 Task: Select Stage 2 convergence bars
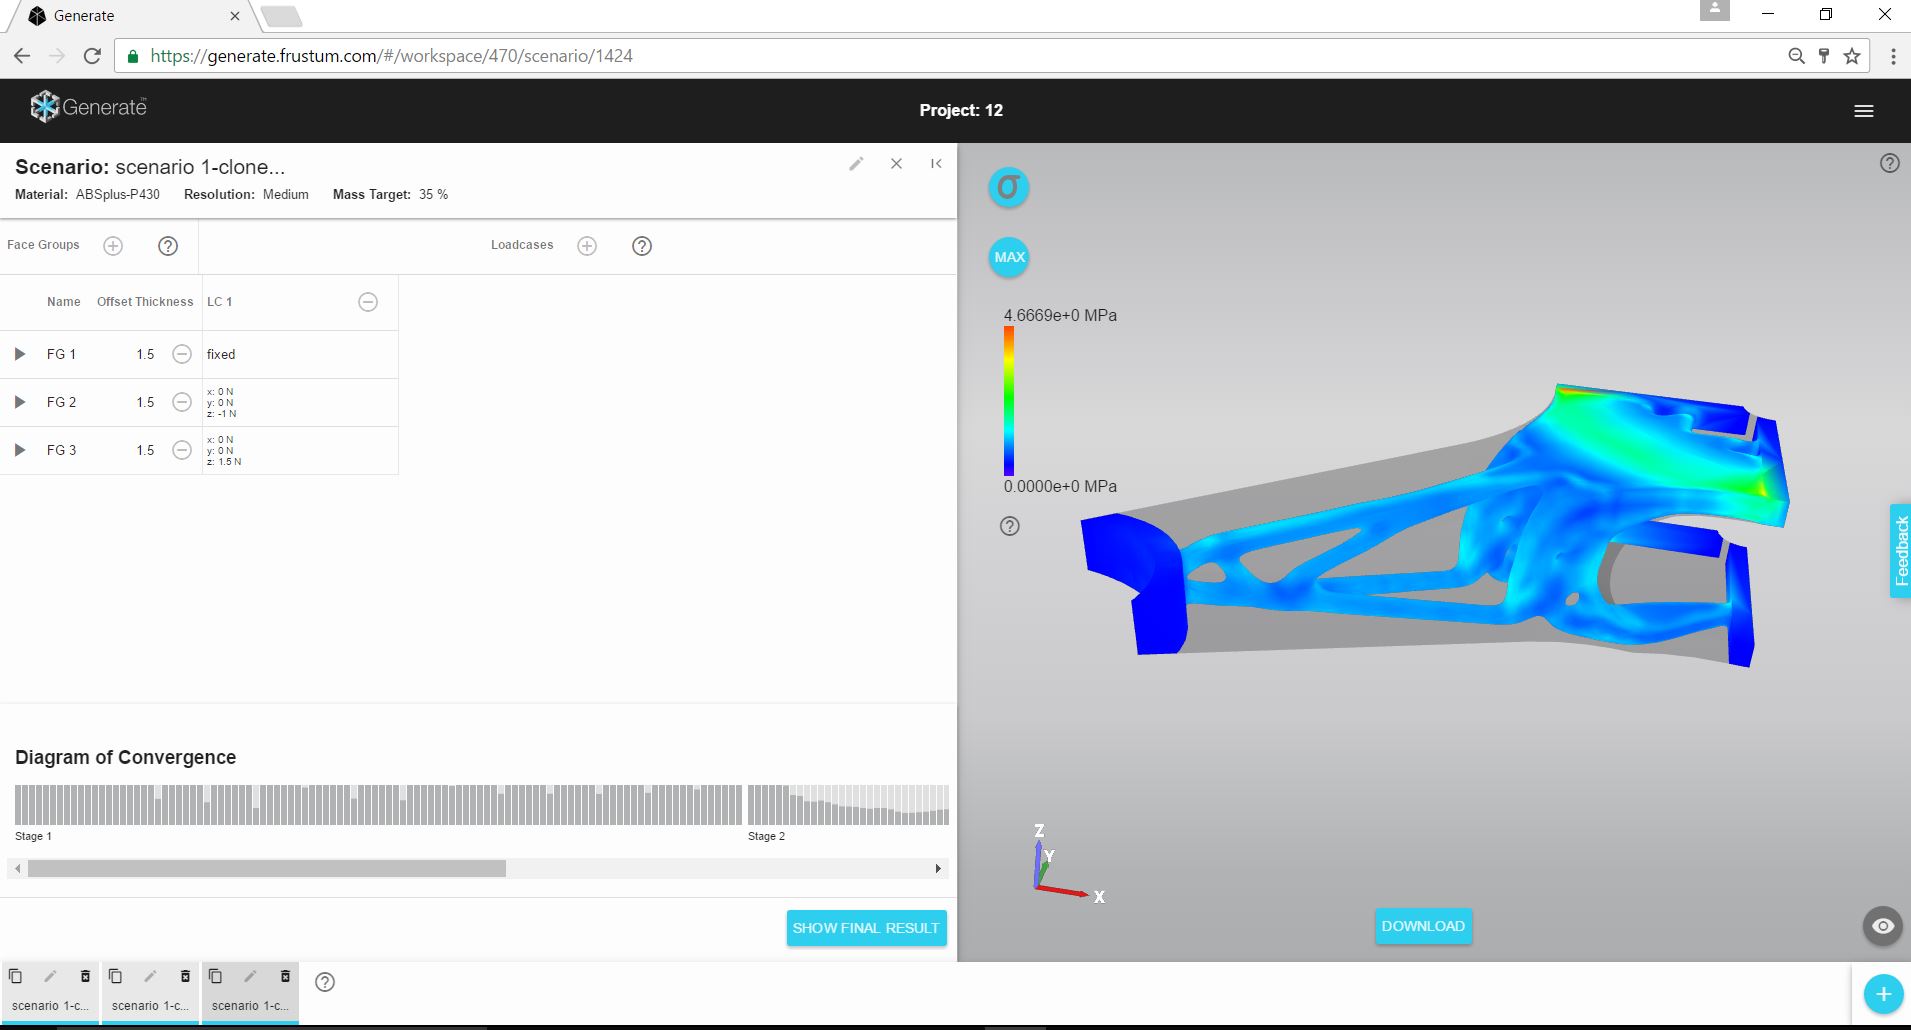pos(848,805)
